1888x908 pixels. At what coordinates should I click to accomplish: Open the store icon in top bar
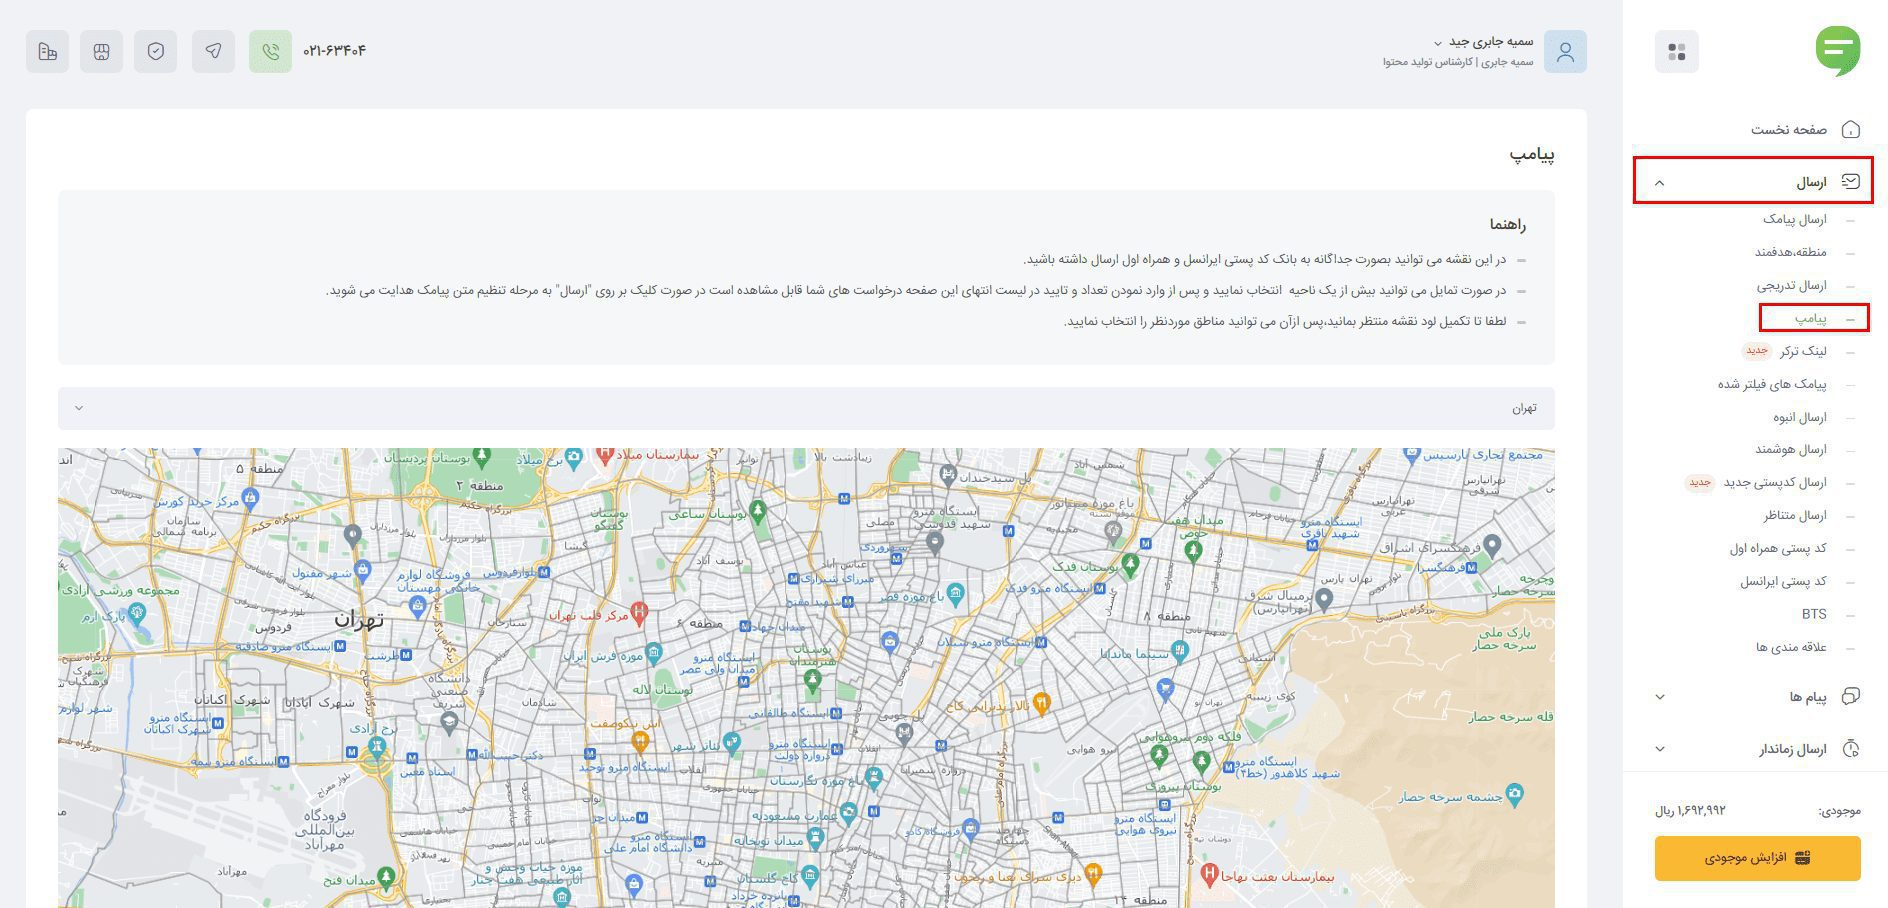tap(101, 51)
